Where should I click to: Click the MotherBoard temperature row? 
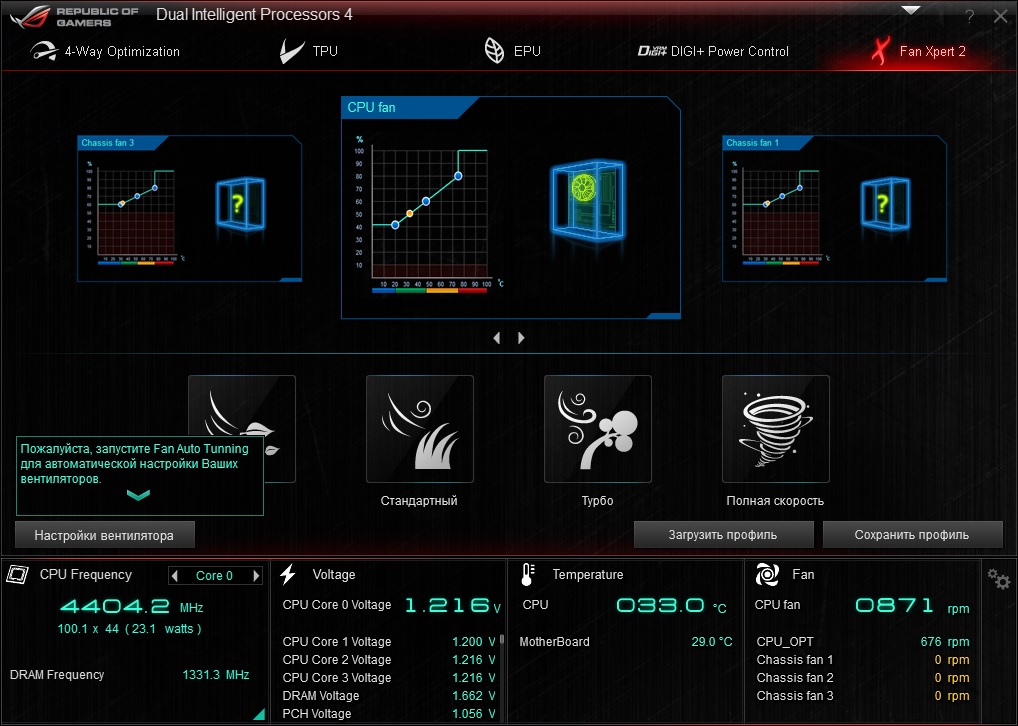click(x=626, y=642)
